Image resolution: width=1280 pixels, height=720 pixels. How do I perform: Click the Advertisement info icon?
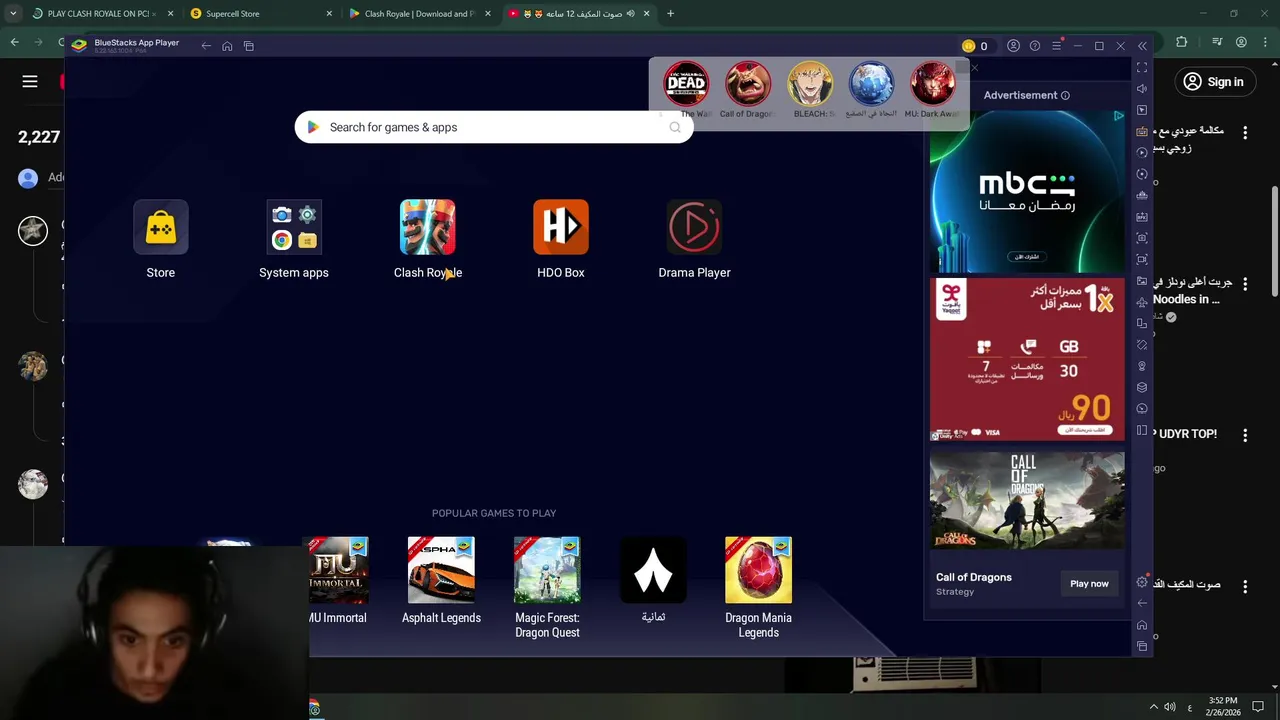point(1065,95)
